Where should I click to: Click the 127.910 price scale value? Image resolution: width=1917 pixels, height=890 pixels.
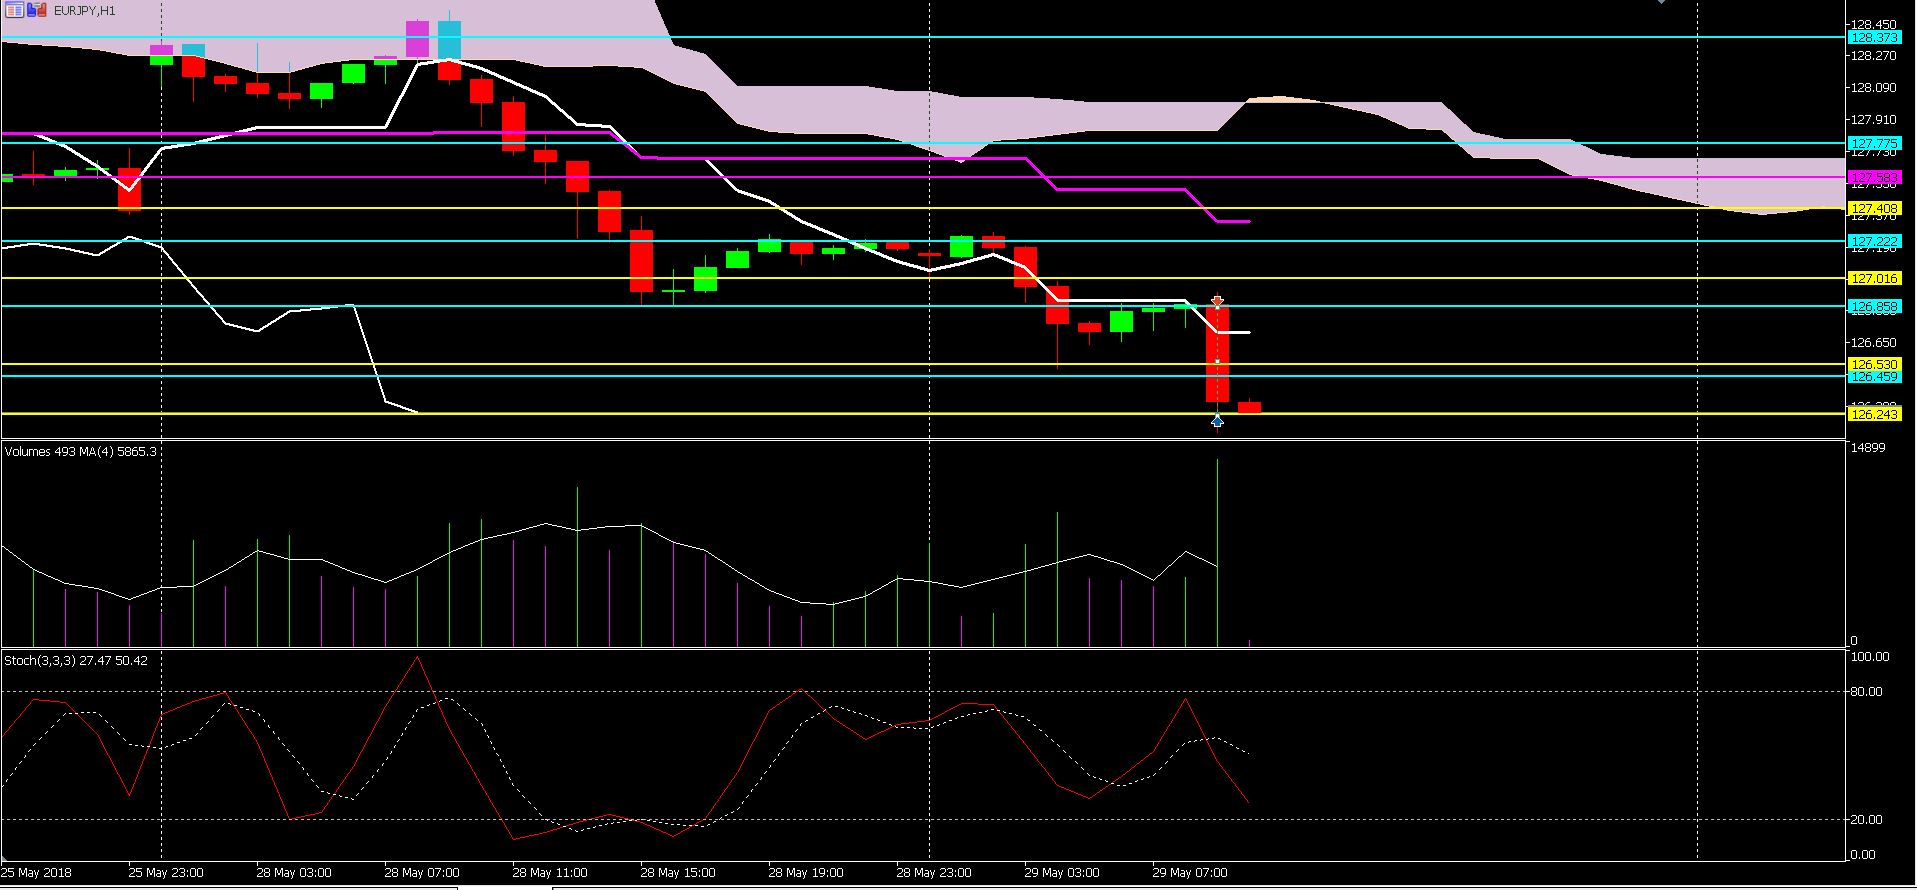(x=1874, y=120)
